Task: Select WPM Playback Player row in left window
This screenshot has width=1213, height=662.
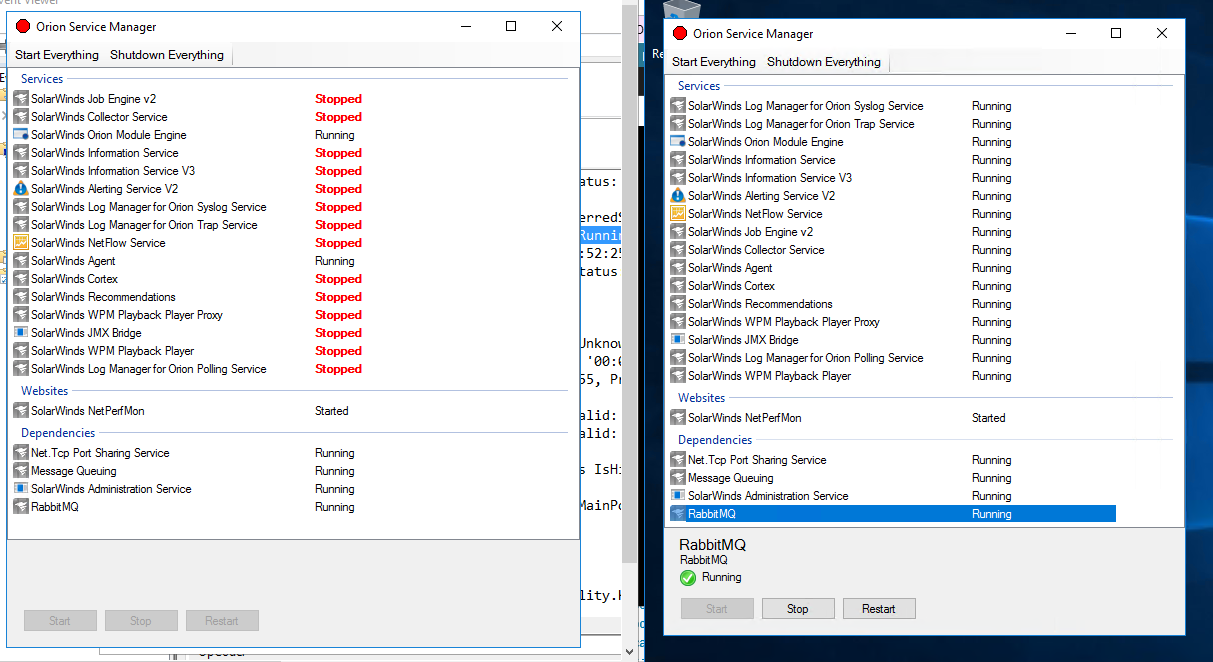Action: point(235,351)
